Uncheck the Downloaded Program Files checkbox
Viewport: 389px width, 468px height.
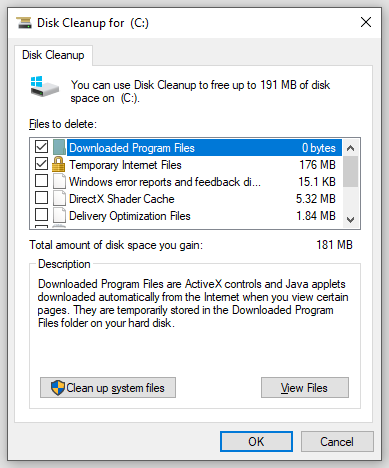pyautogui.click(x=41, y=147)
